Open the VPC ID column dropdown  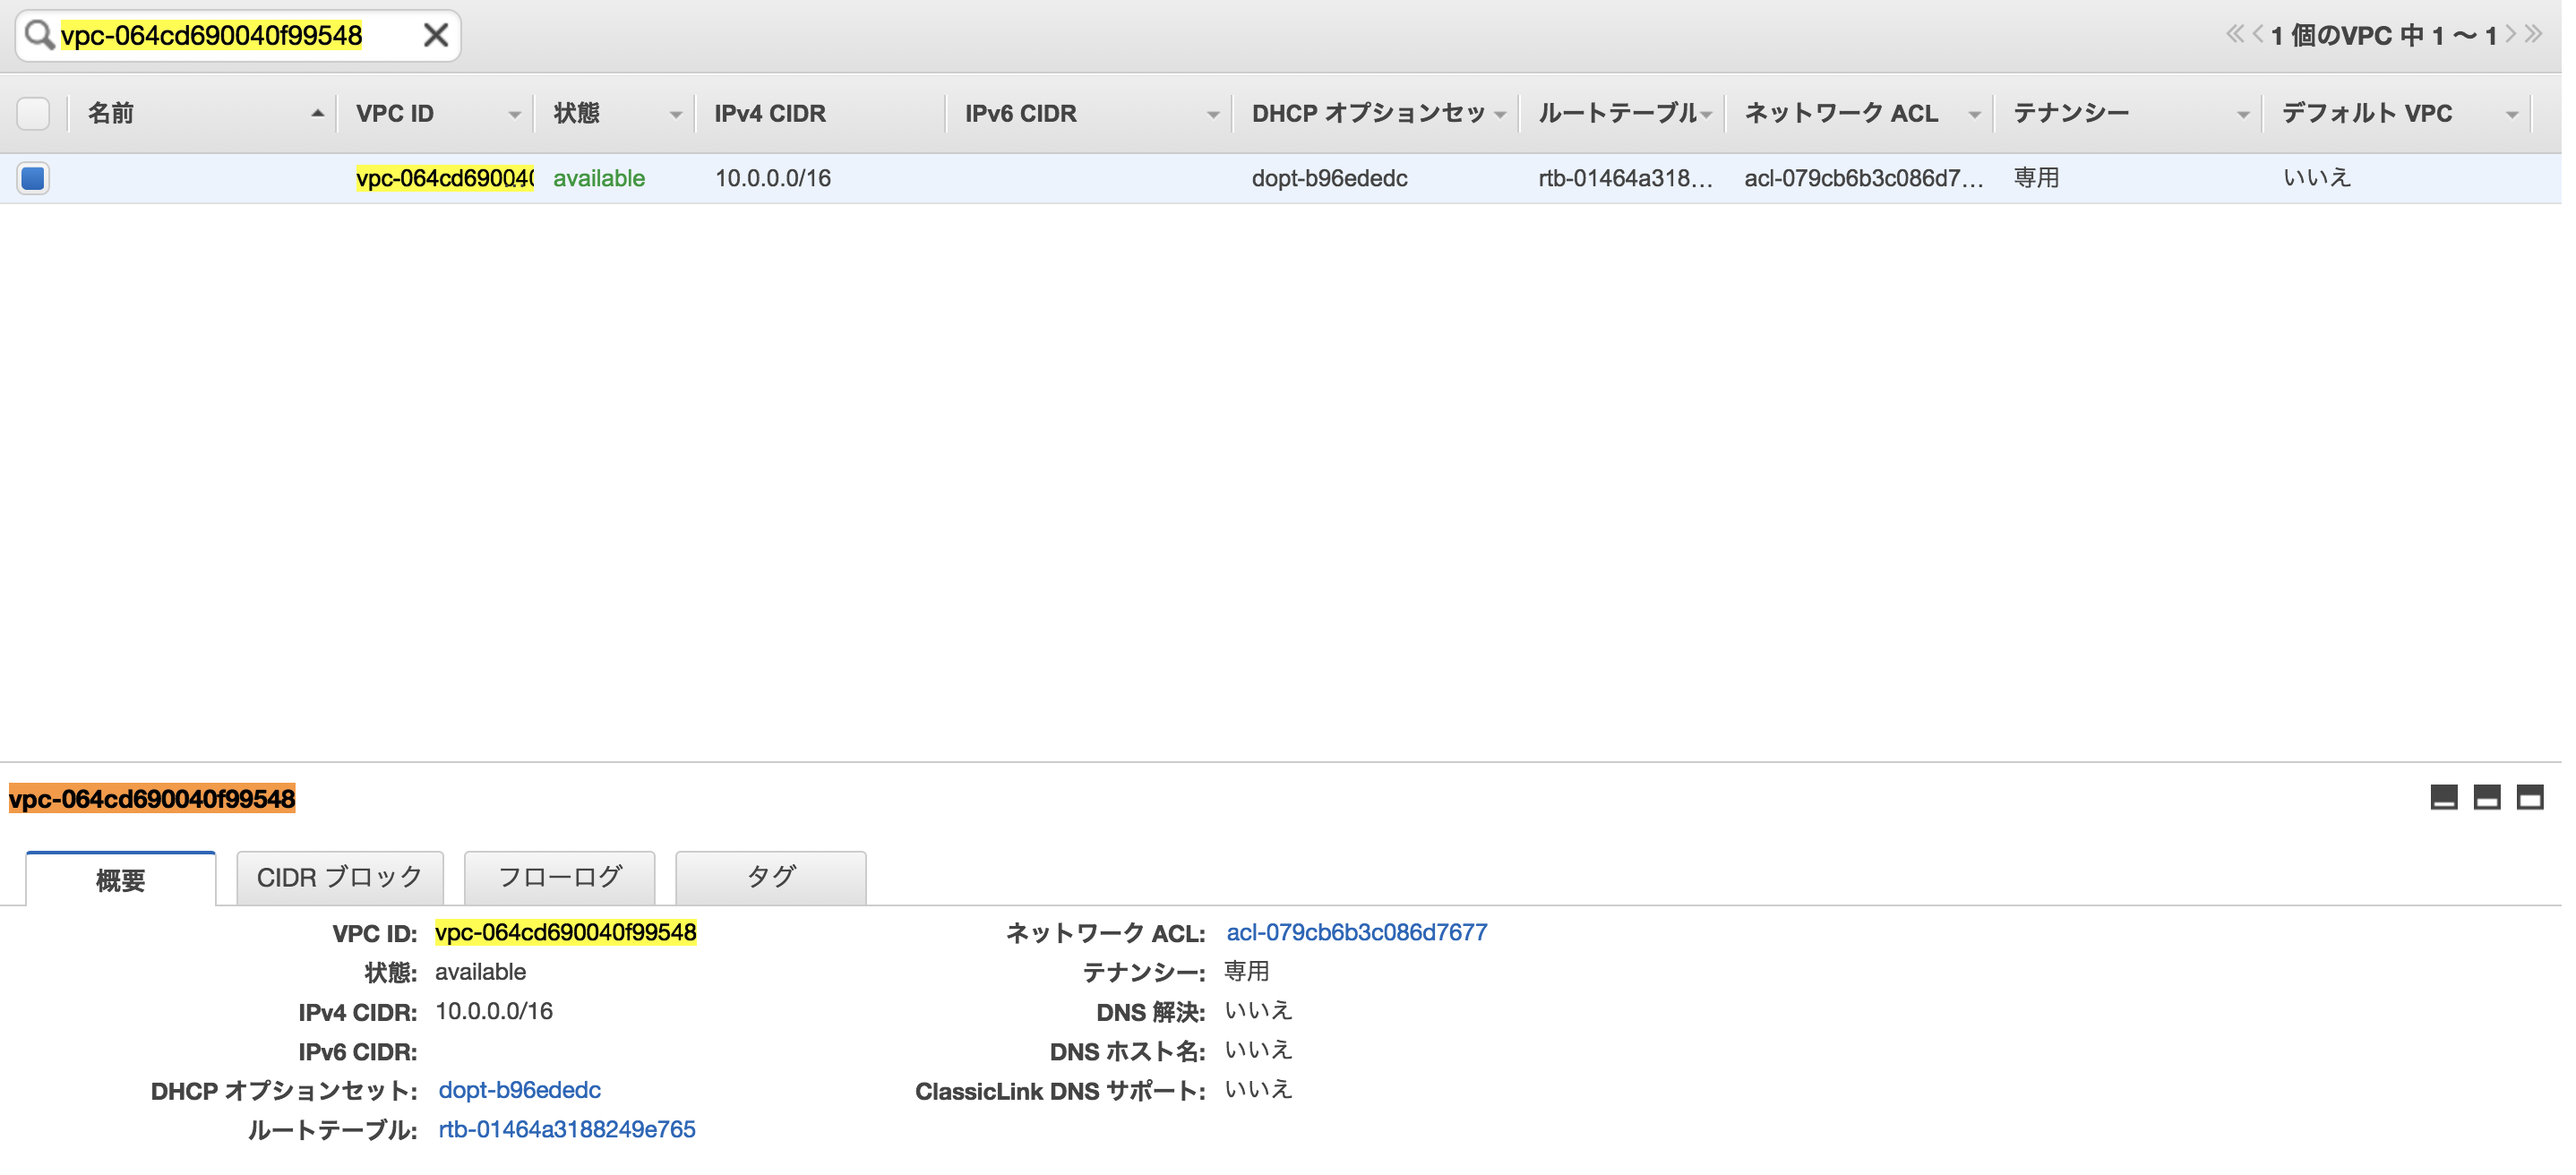514,115
